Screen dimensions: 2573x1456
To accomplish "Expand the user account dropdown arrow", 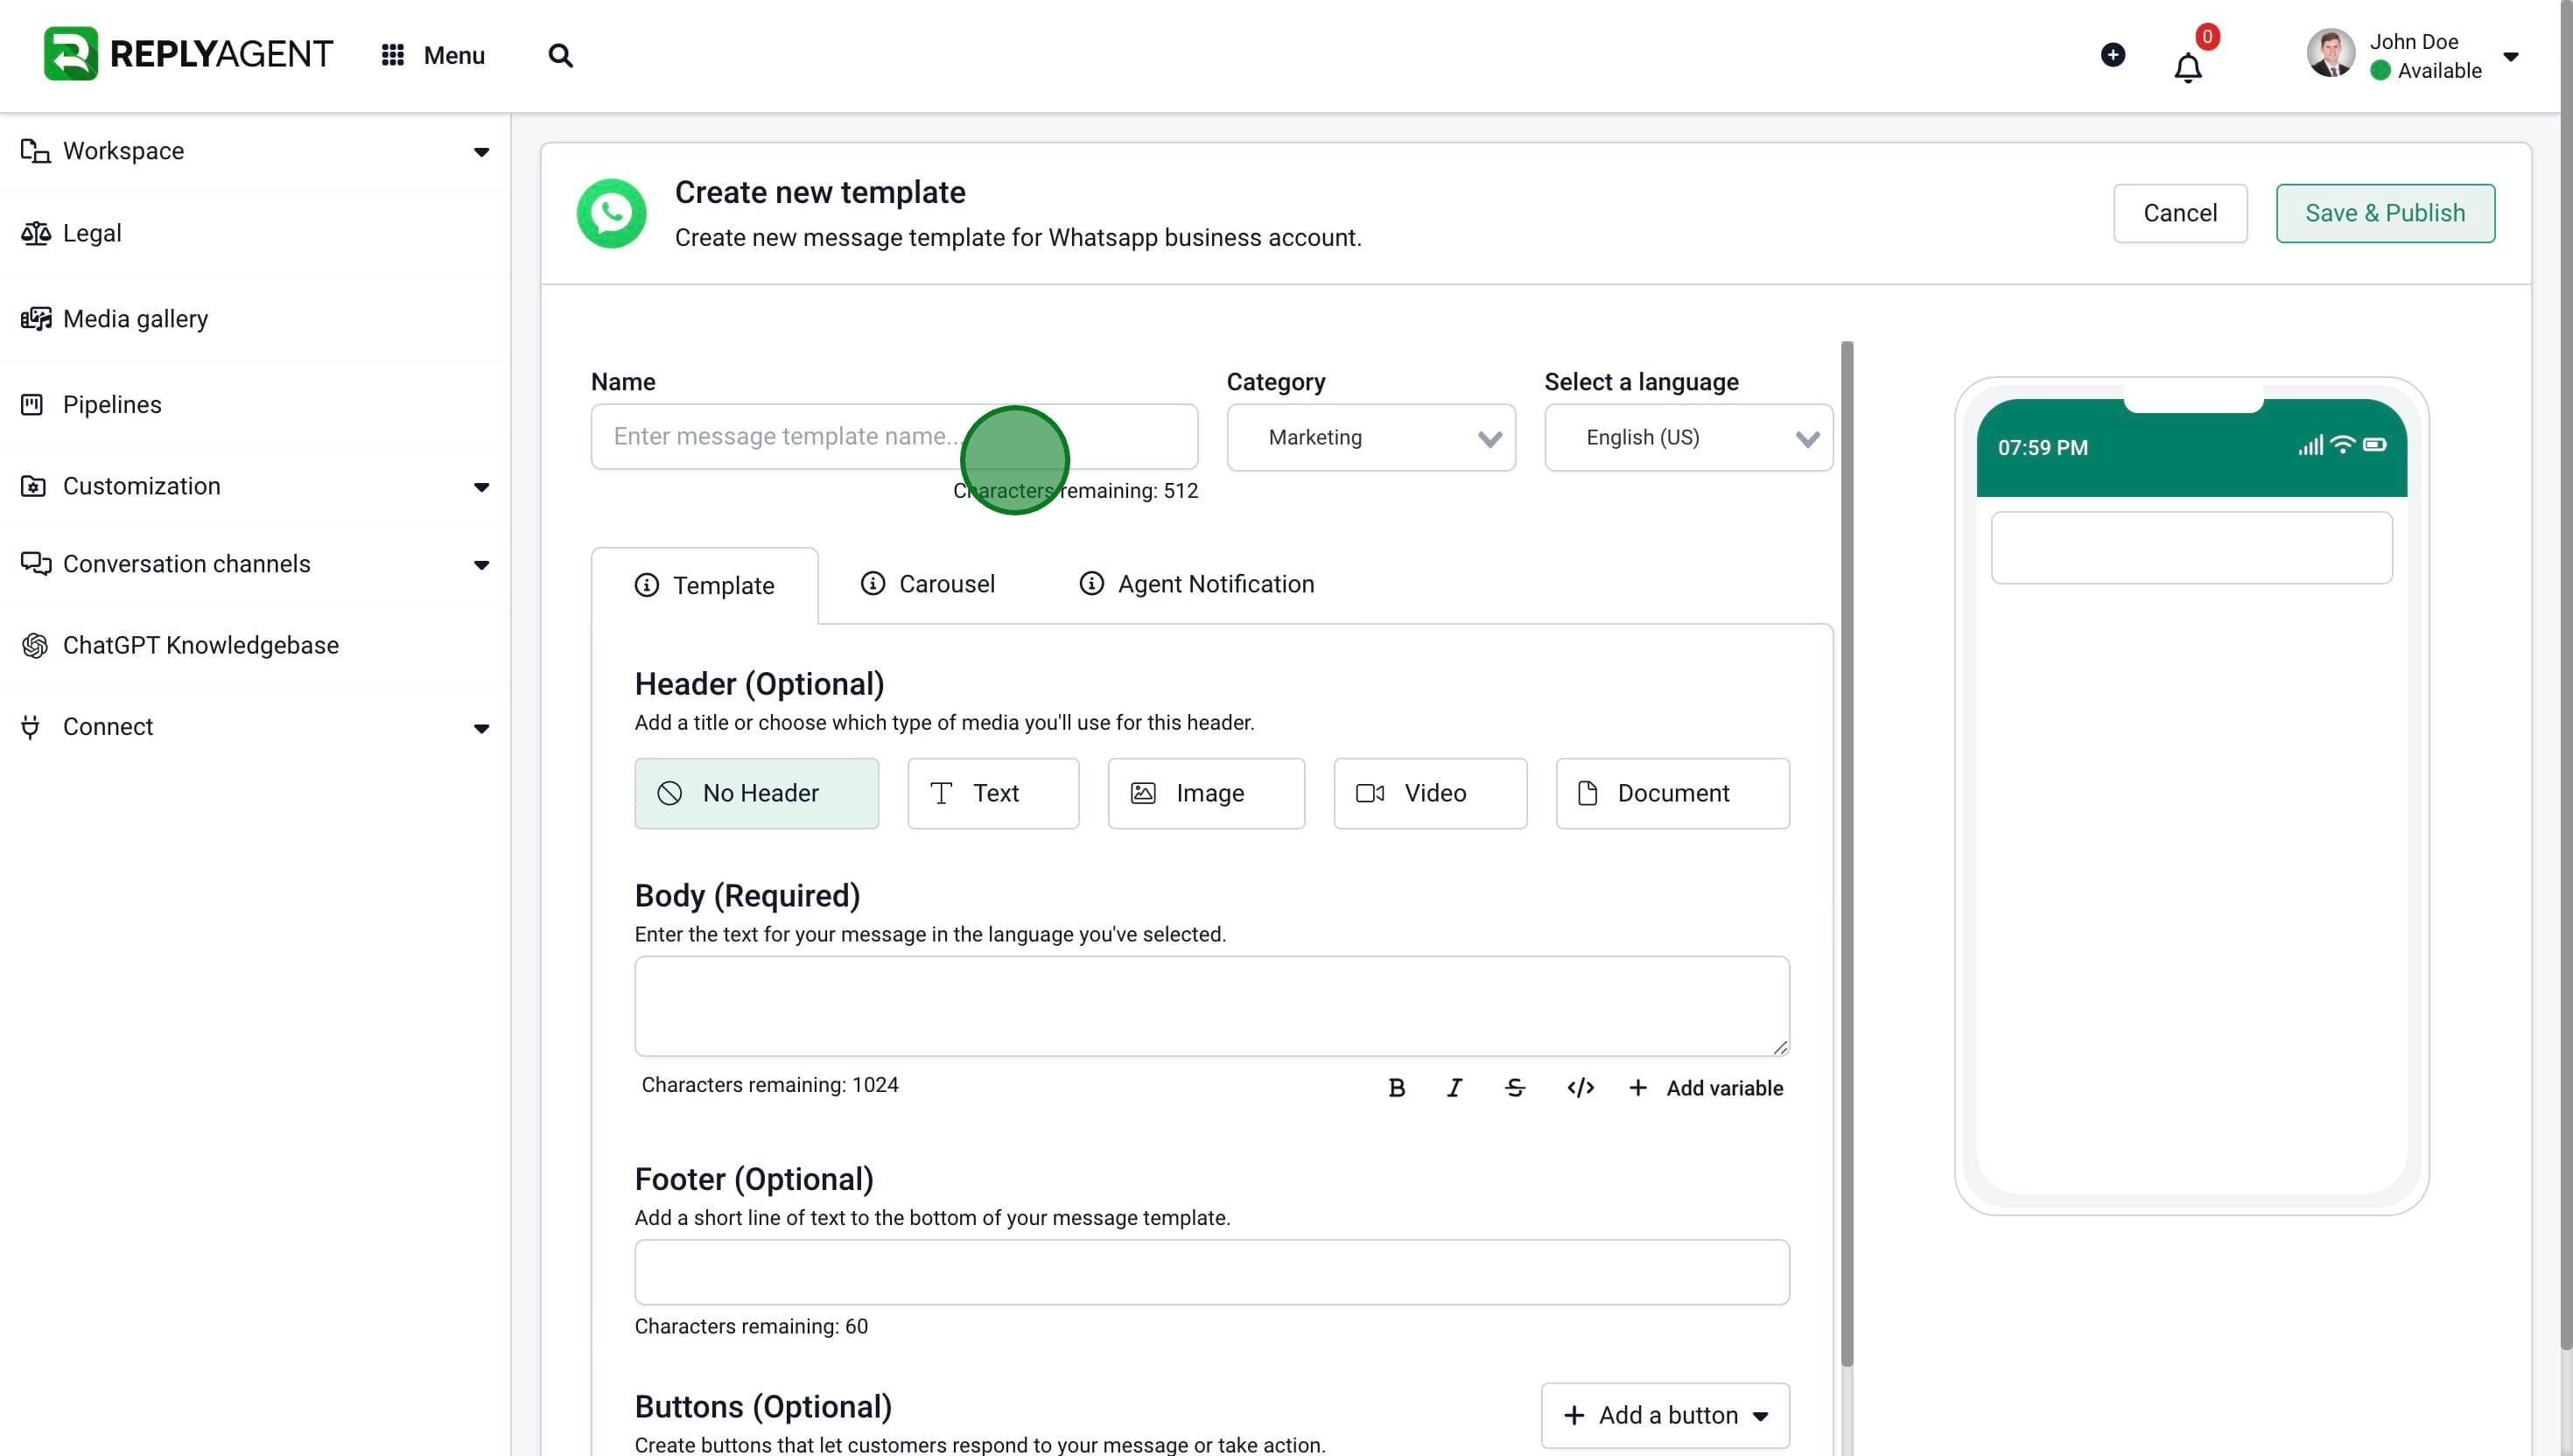I will pos(2510,56).
